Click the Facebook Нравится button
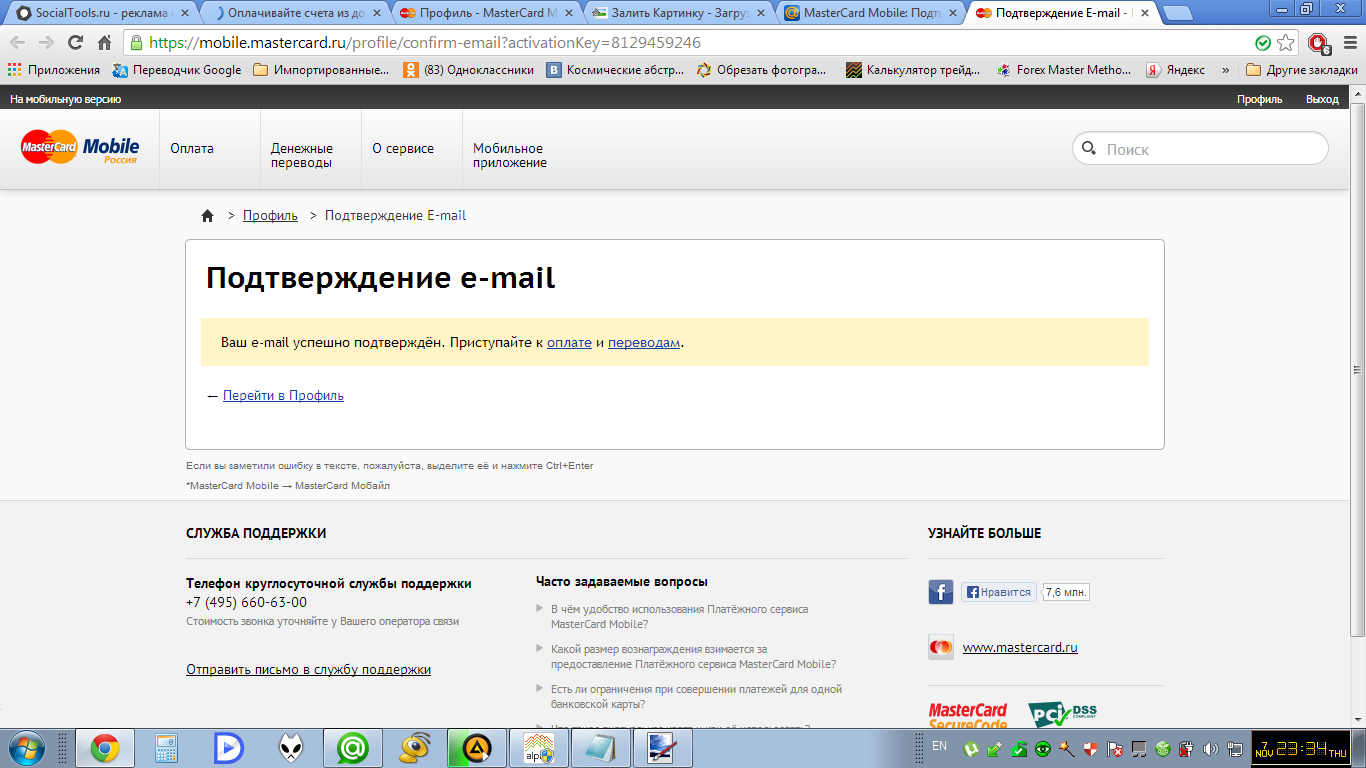Image resolution: width=1366 pixels, height=768 pixels. click(x=998, y=592)
